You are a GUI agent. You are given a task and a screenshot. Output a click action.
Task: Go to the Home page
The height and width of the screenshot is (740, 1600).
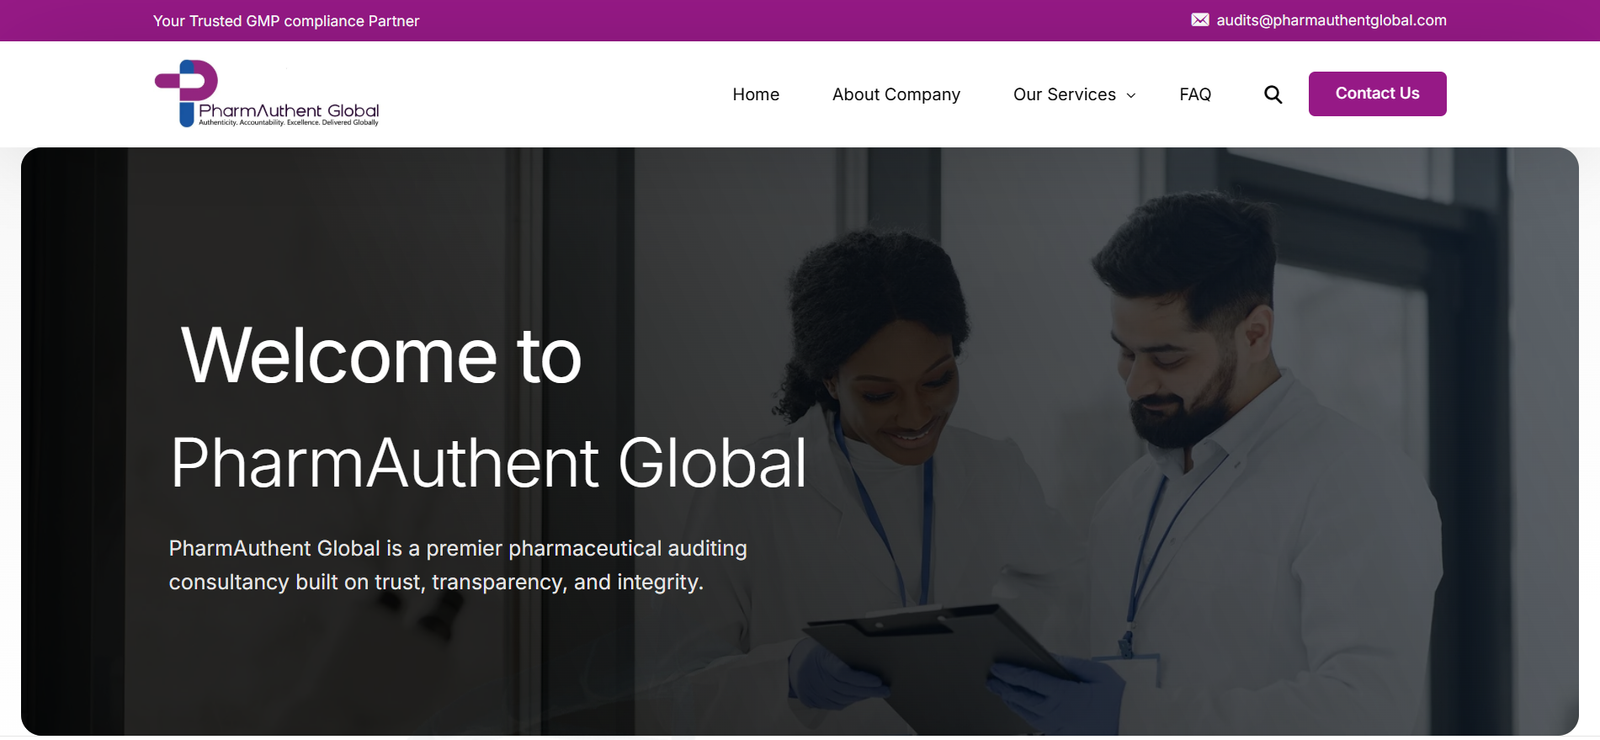pyautogui.click(x=756, y=94)
